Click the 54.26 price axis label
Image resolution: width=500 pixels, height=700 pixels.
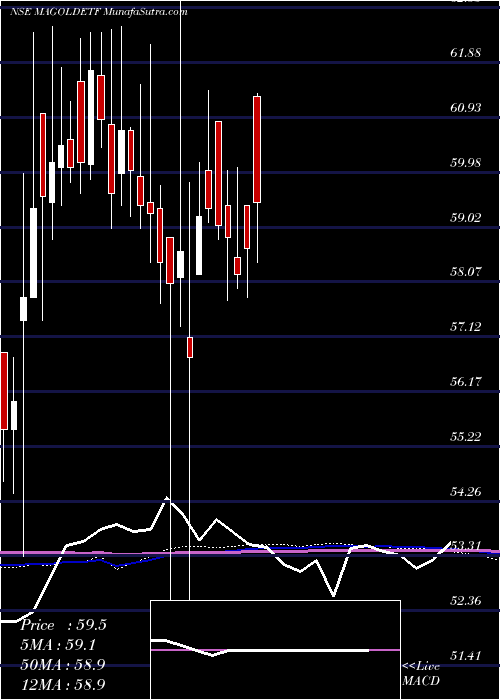point(465,492)
